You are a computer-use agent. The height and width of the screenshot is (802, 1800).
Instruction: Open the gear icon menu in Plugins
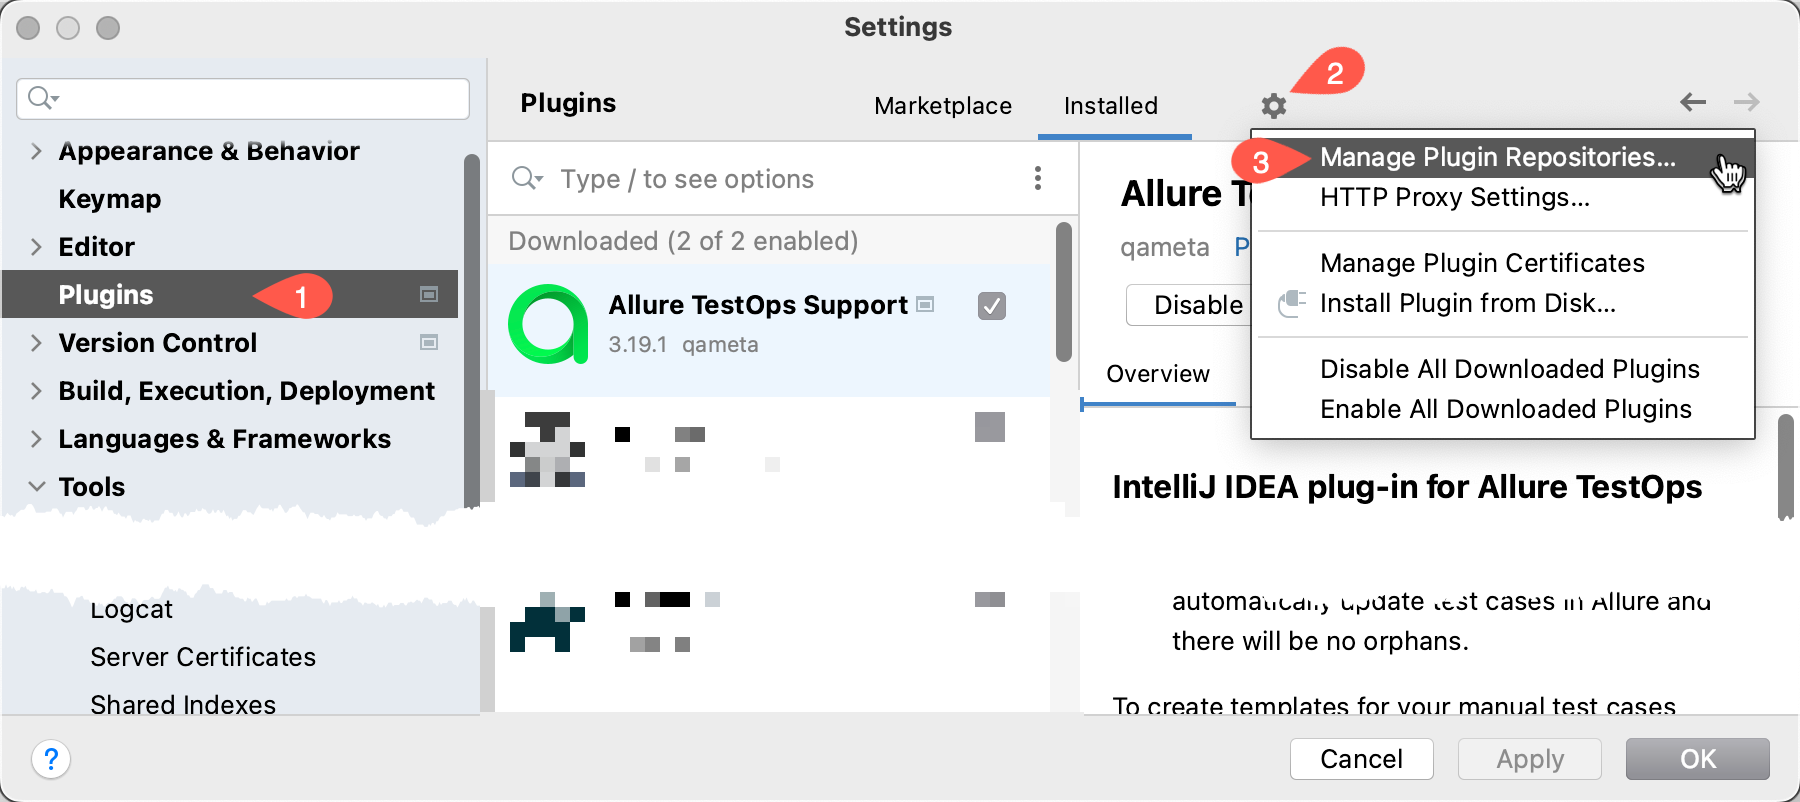[1272, 104]
